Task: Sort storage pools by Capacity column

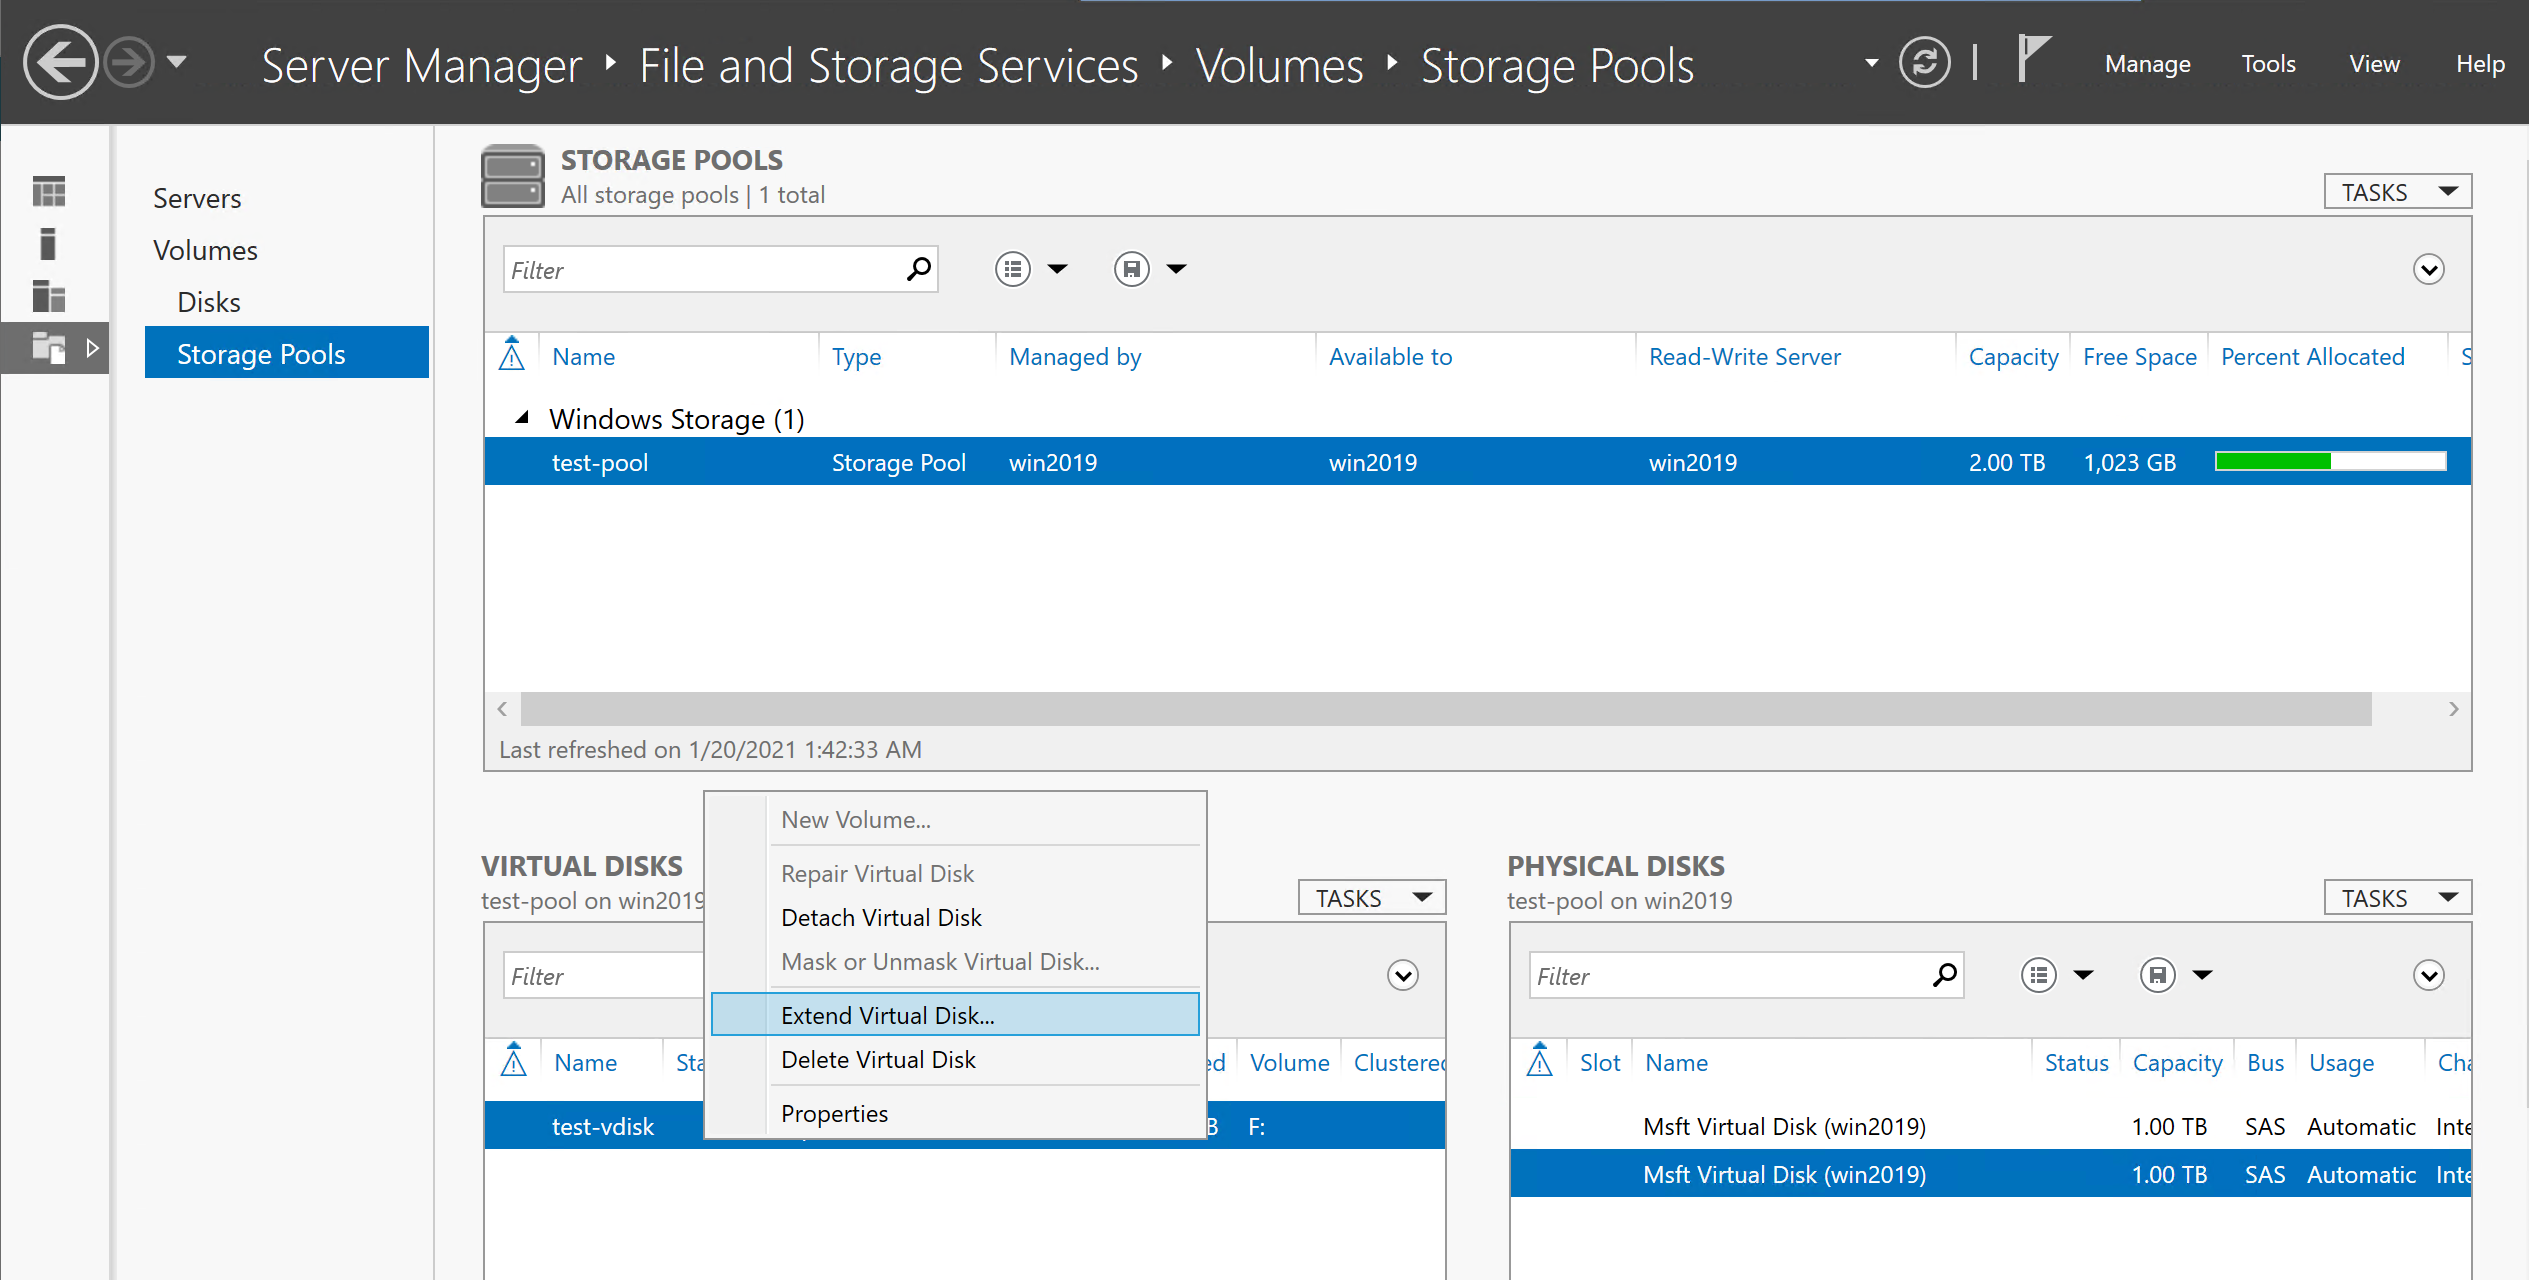Action: point(2013,357)
